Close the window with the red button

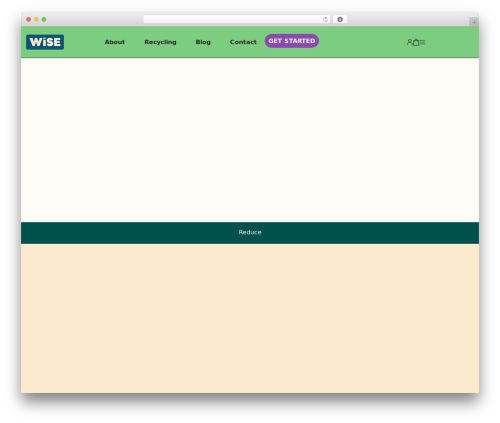pyautogui.click(x=29, y=19)
